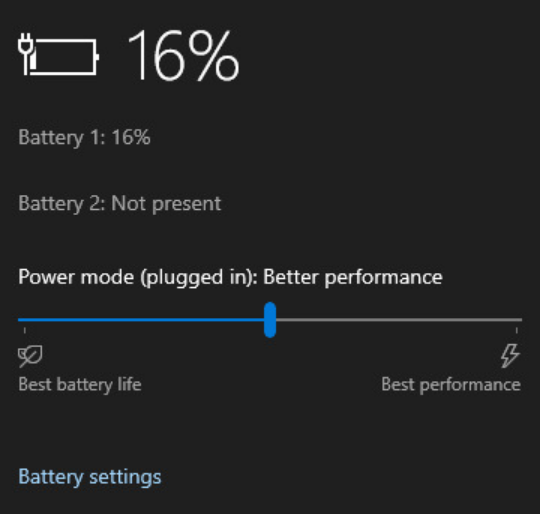Image resolution: width=540 pixels, height=514 pixels.
Task: Grab the blue power mode slider handle
Action: point(270,320)
